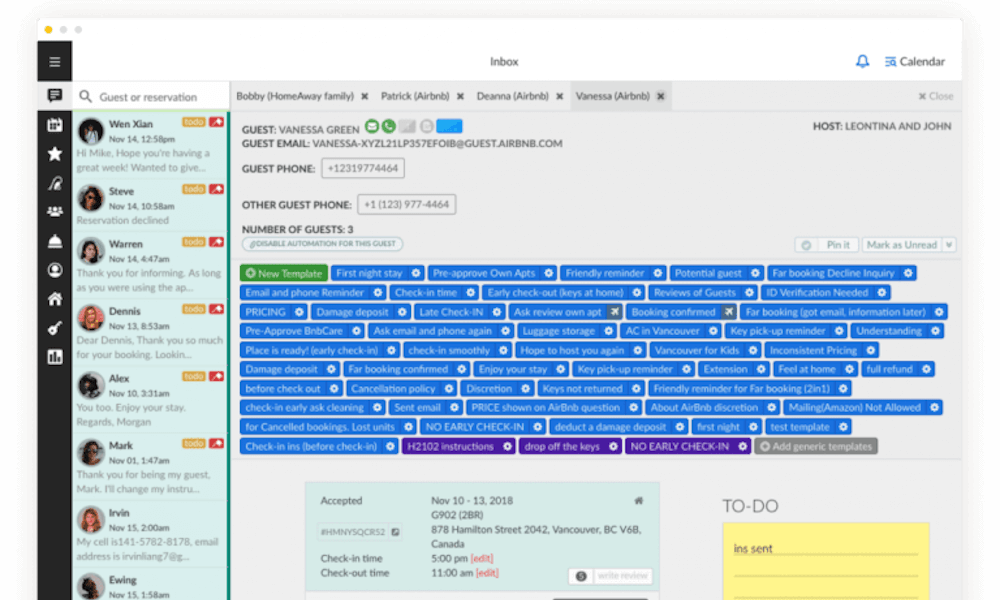
Task: Open the concierge bell sidebar icon
Action: [55, 241]
